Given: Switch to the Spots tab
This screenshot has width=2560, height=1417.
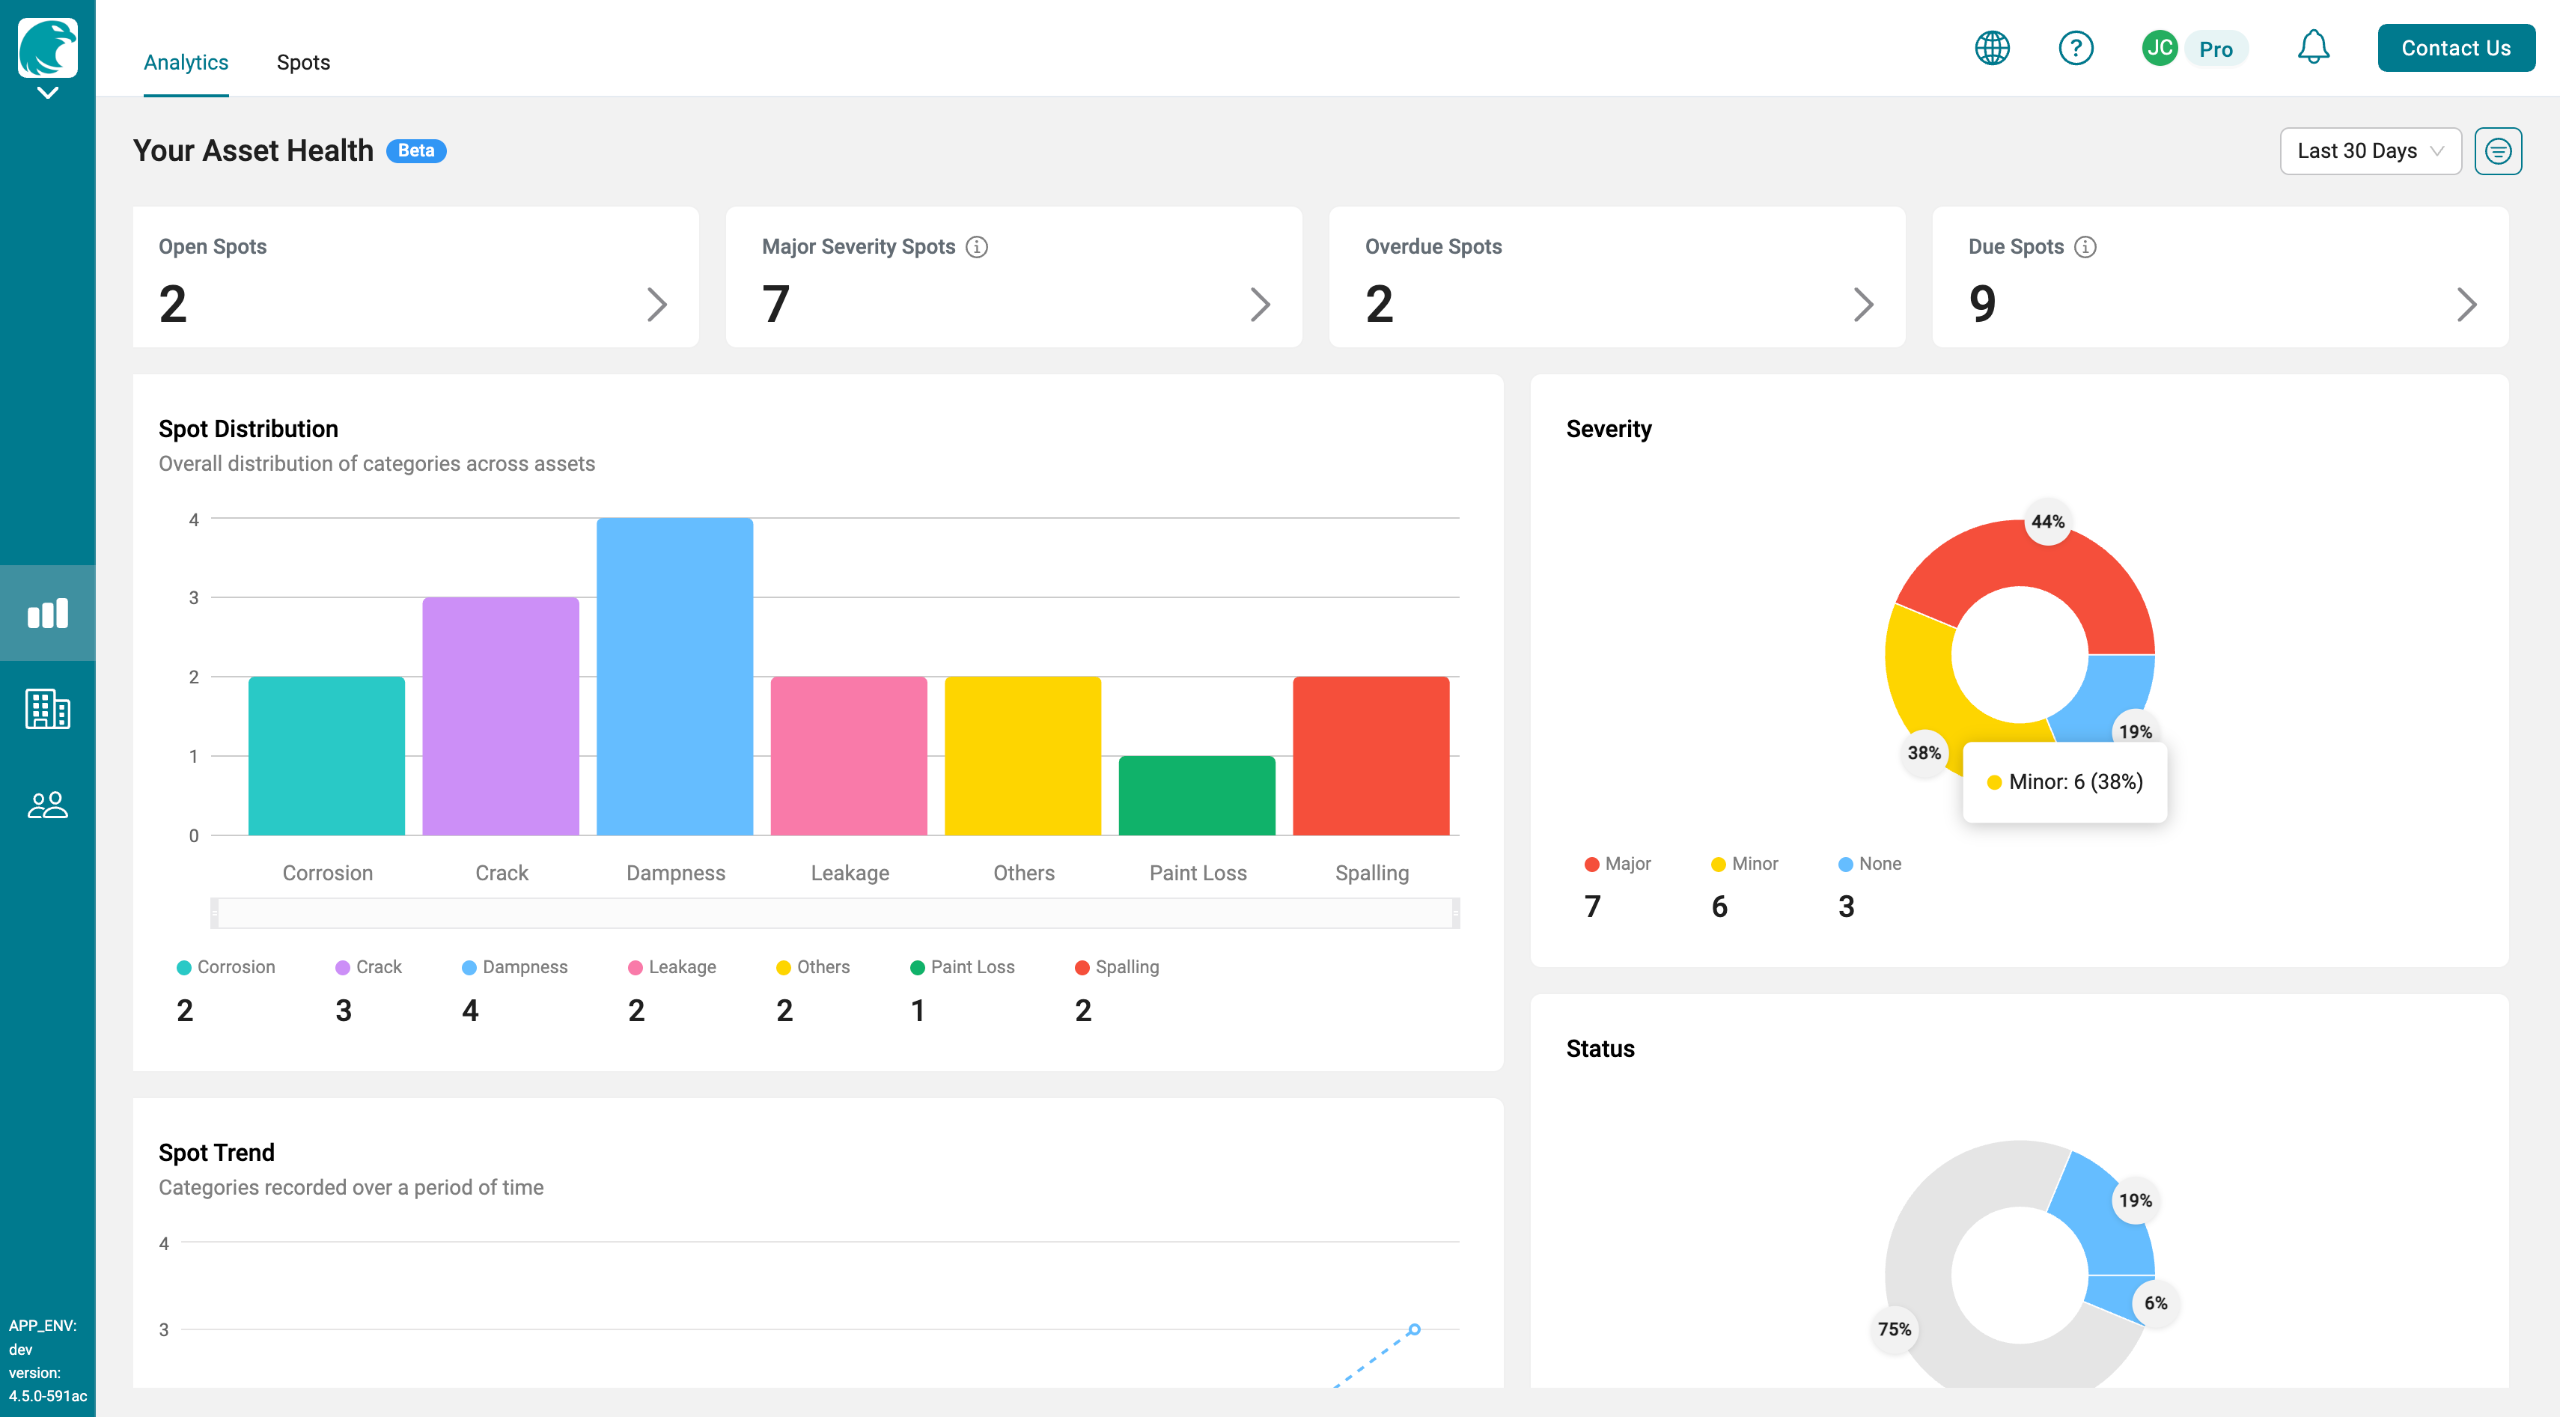Looking at the screenshot, I should click(303, 62).
